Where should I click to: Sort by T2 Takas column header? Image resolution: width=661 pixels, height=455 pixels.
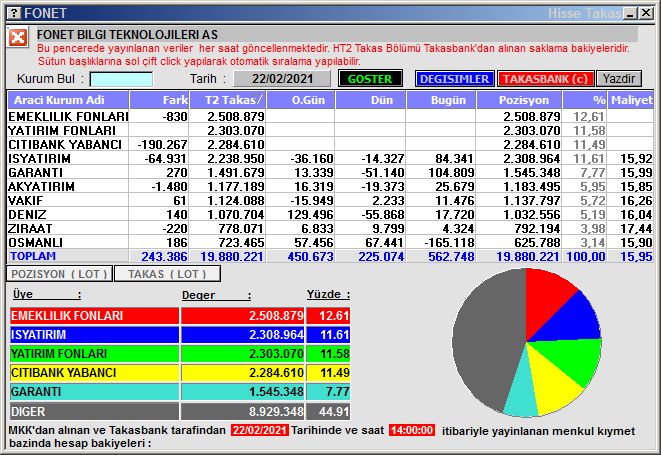click(x=228, y=100)
